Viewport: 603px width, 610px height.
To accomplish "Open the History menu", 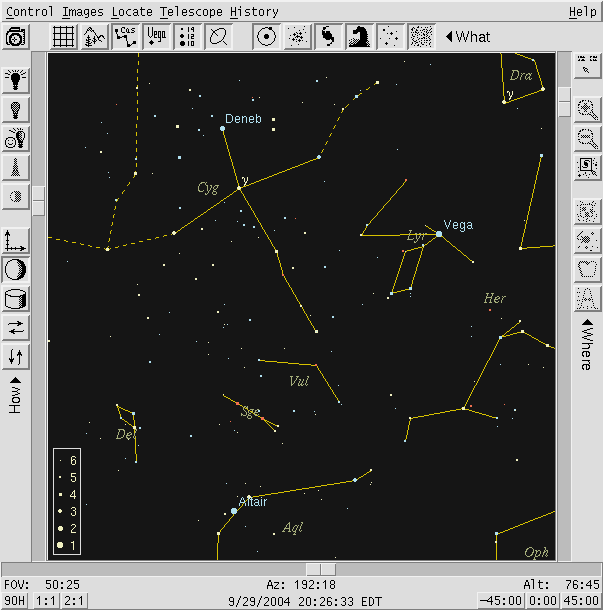I will coord(254,12).
